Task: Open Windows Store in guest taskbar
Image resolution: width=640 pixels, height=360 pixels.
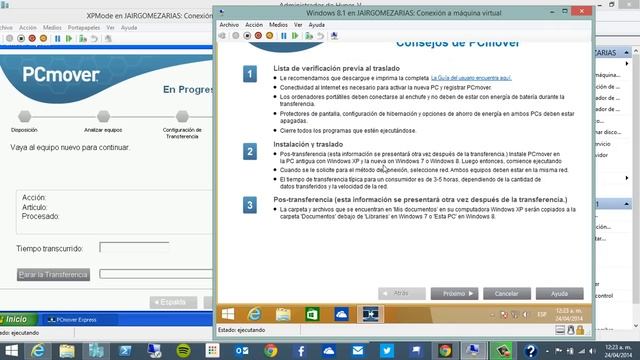Action: pos(312,314)
